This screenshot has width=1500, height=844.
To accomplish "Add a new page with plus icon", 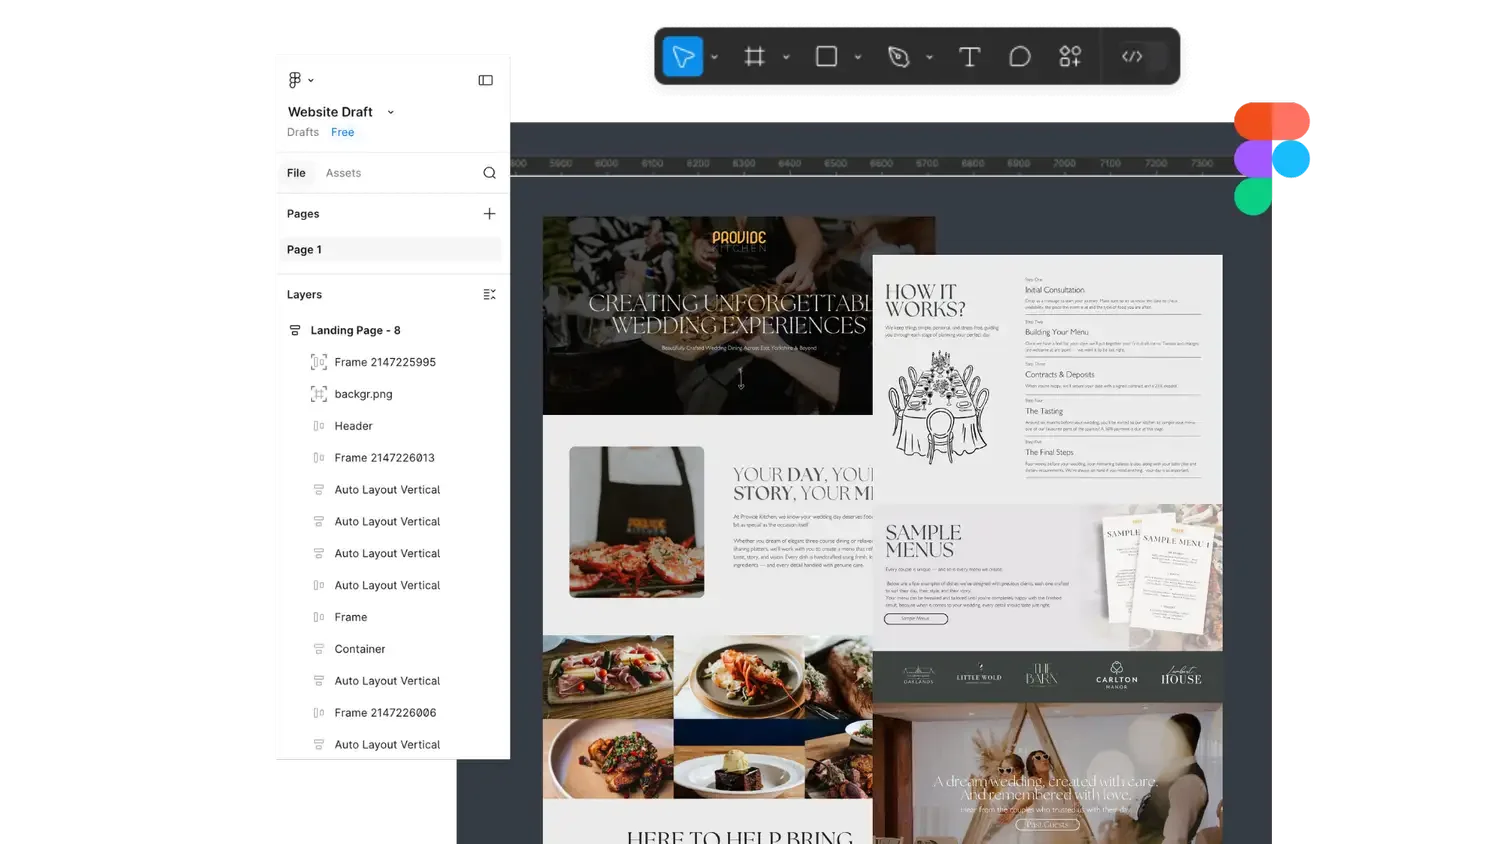I will click(x=489, y=214).
